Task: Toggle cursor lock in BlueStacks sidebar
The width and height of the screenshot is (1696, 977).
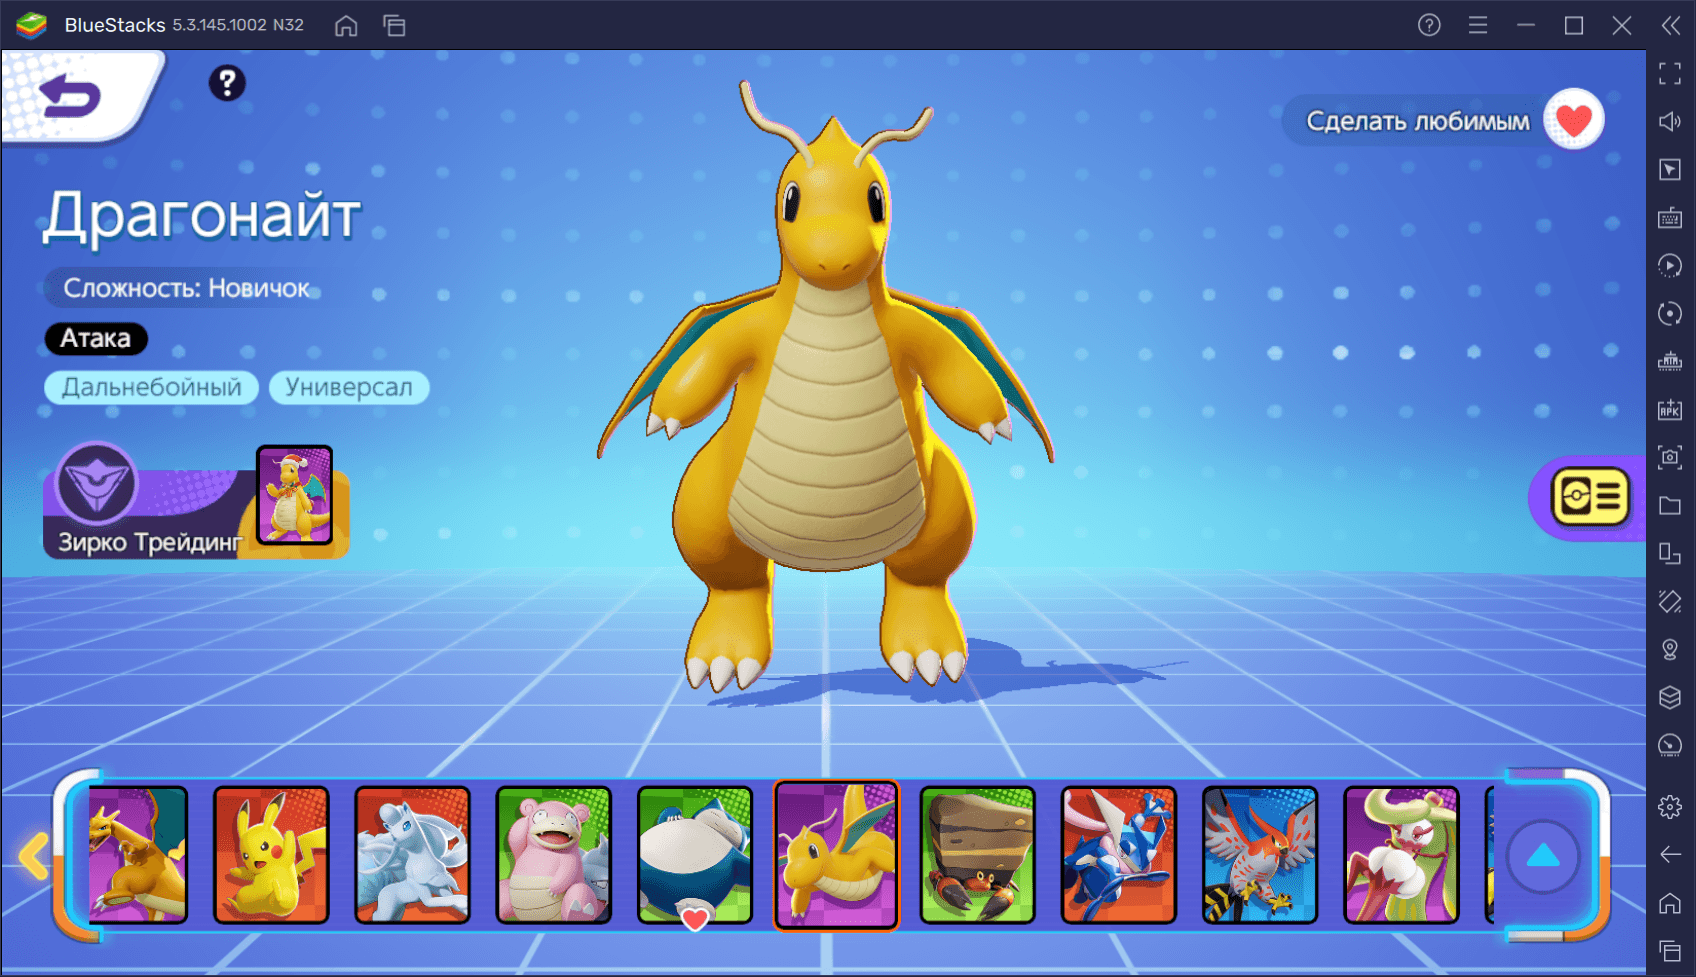Action: tap(1670, 169)
